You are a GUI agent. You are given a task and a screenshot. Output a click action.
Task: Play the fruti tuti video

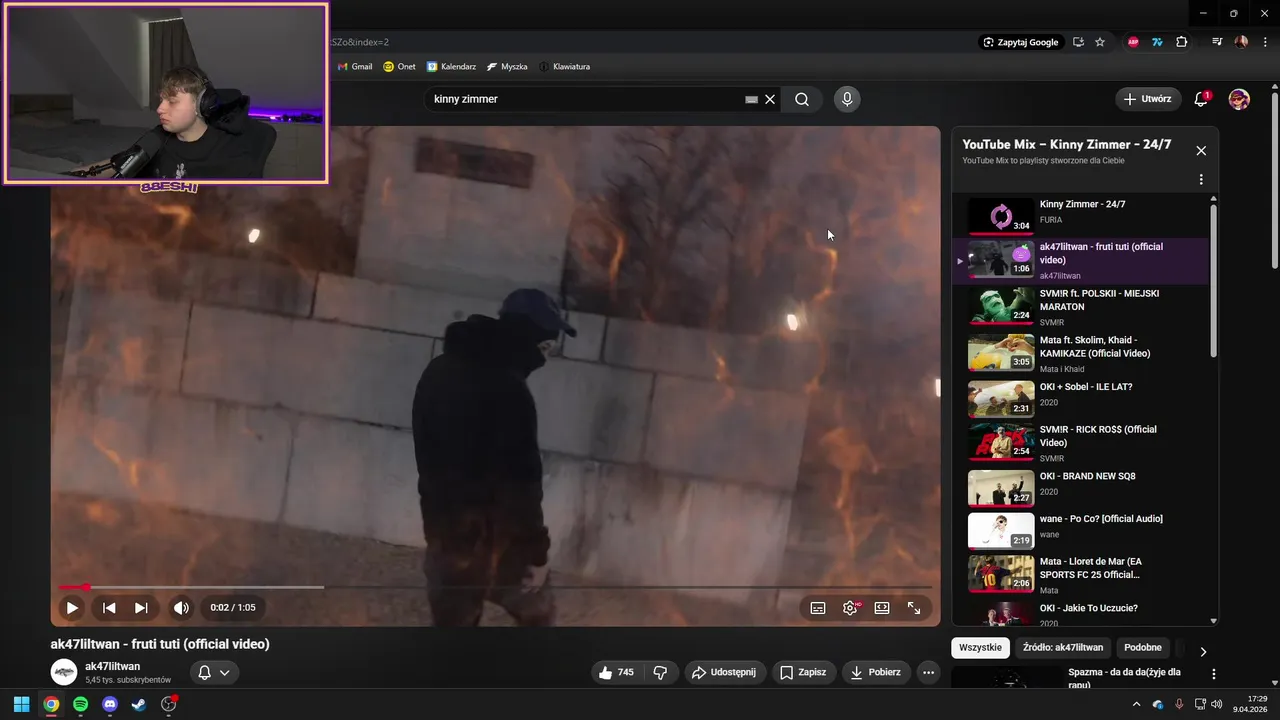point(72,607)
